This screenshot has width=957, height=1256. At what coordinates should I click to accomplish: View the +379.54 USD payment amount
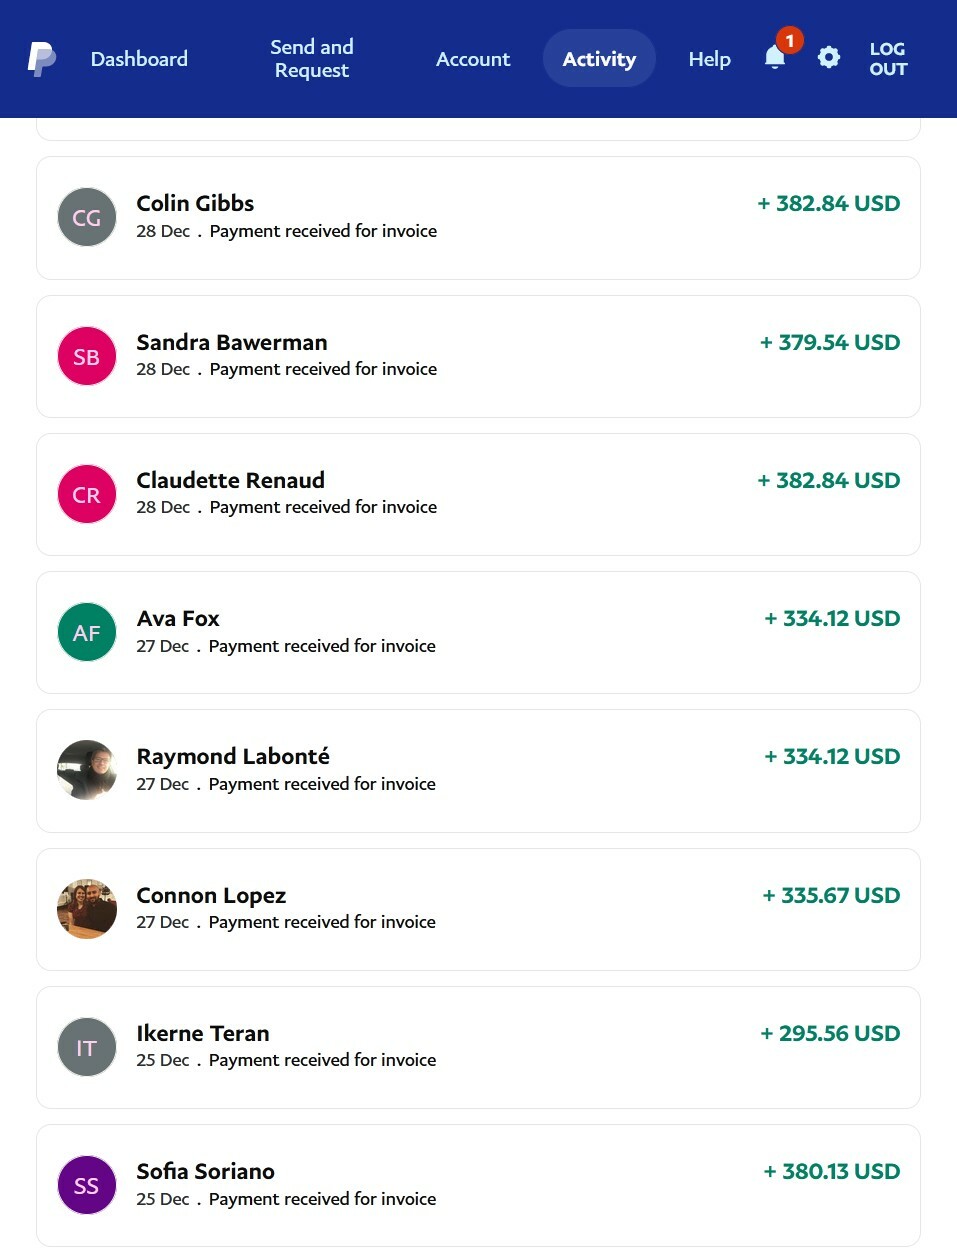830,342
